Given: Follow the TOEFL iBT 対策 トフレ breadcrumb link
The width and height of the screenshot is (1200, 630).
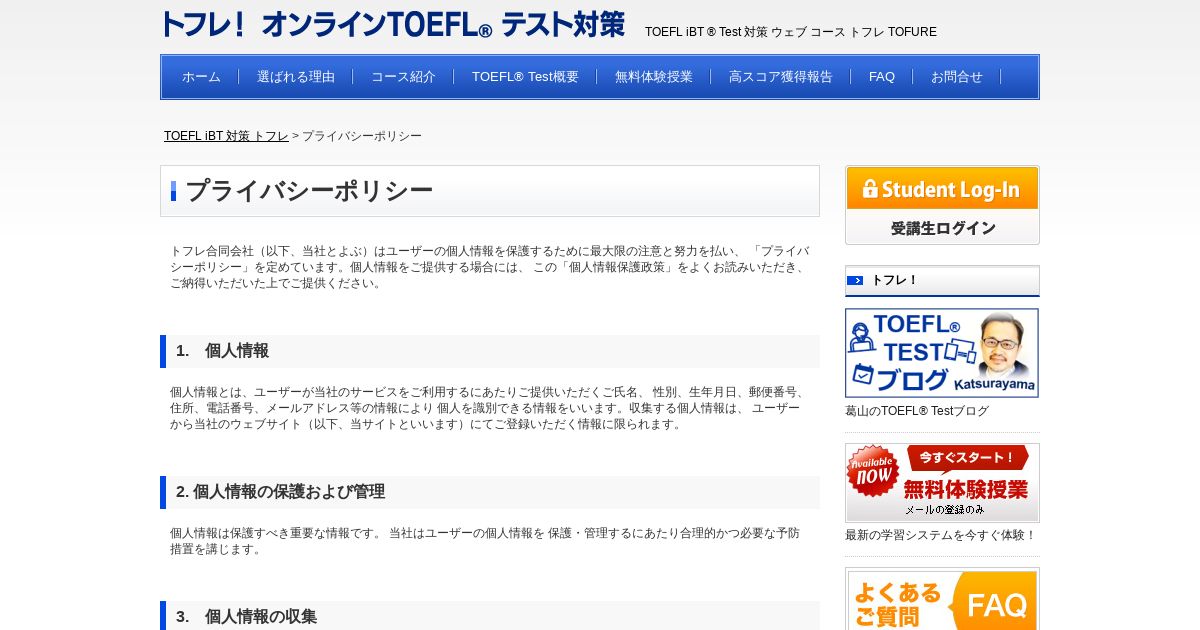Looking at the screenshot, I should (x=226, y=136).
